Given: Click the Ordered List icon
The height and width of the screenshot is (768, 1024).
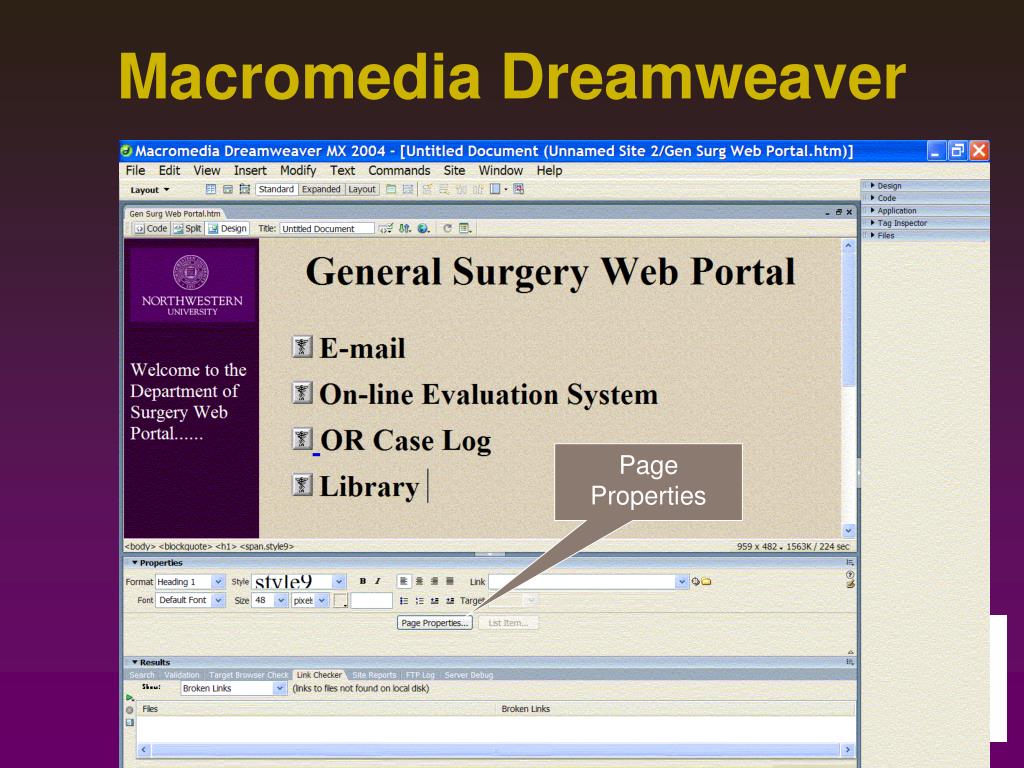Looking at the screenshot, I should point(419,601).
